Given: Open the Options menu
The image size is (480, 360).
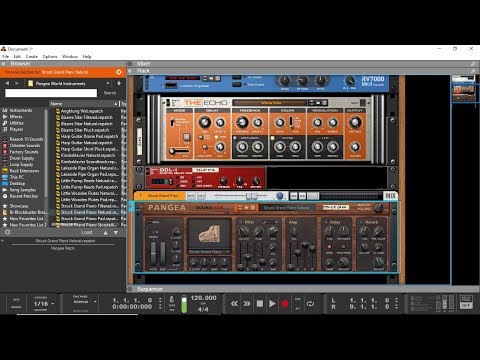Looking at the screenshot, I should [50, 57].
